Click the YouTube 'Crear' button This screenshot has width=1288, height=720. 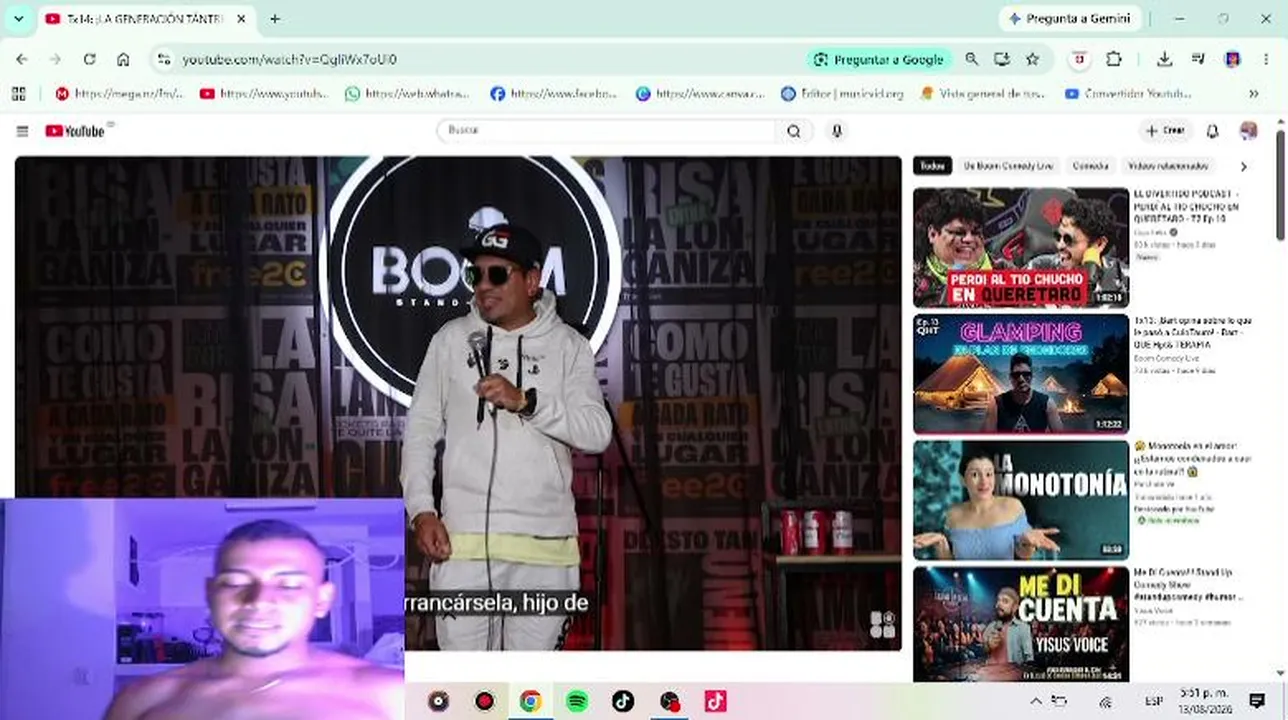[1165, 131]
